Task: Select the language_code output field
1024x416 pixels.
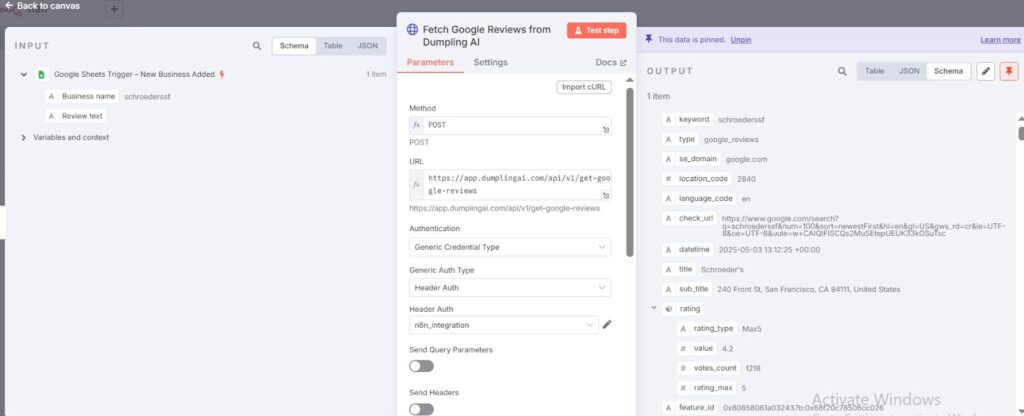Action: [698, 198]
